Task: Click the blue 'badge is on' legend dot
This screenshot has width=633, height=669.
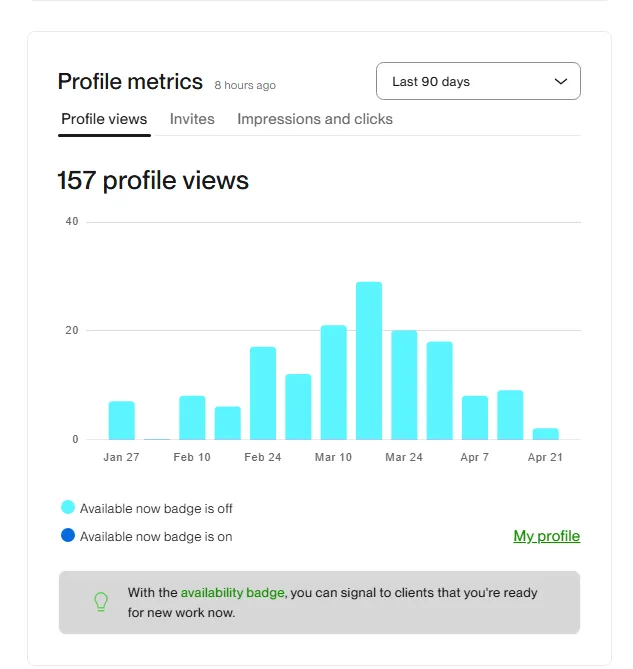Action: click(68, 536)
